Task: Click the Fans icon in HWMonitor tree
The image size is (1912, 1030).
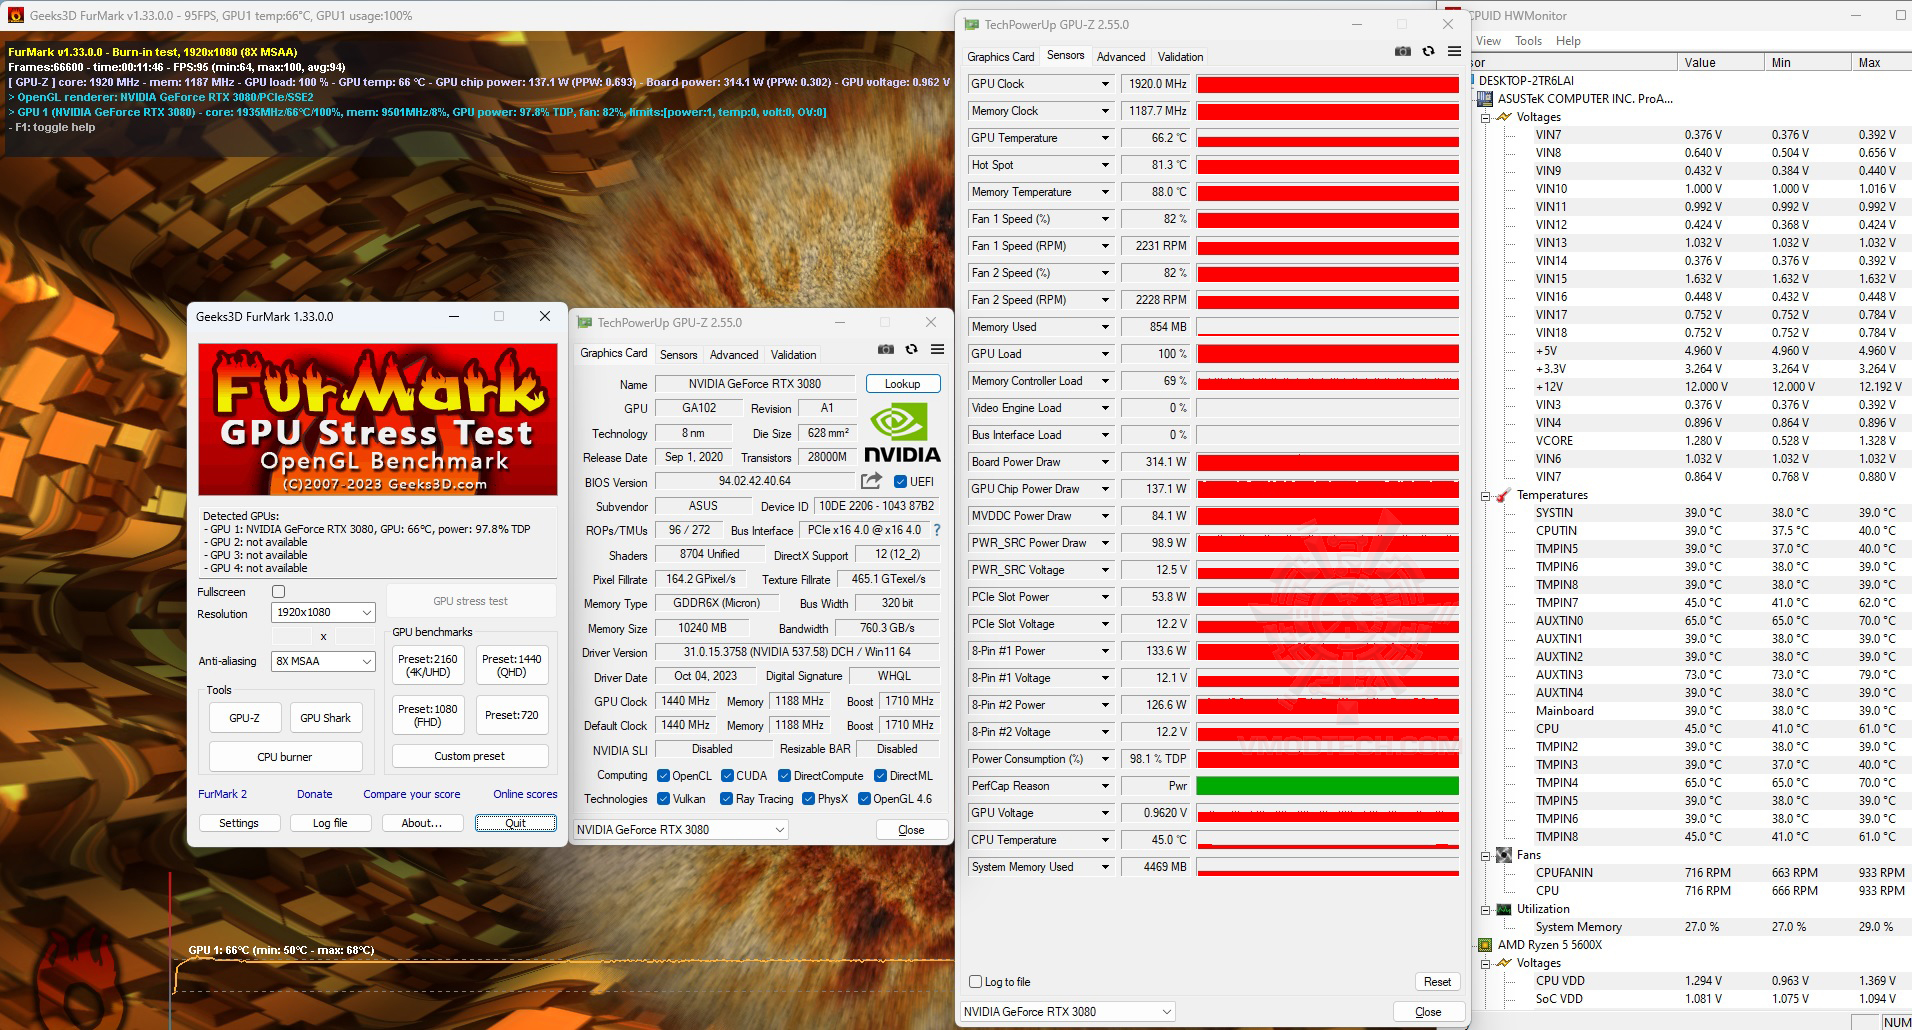Action: pyautogui.click(x=1503, y=855)
